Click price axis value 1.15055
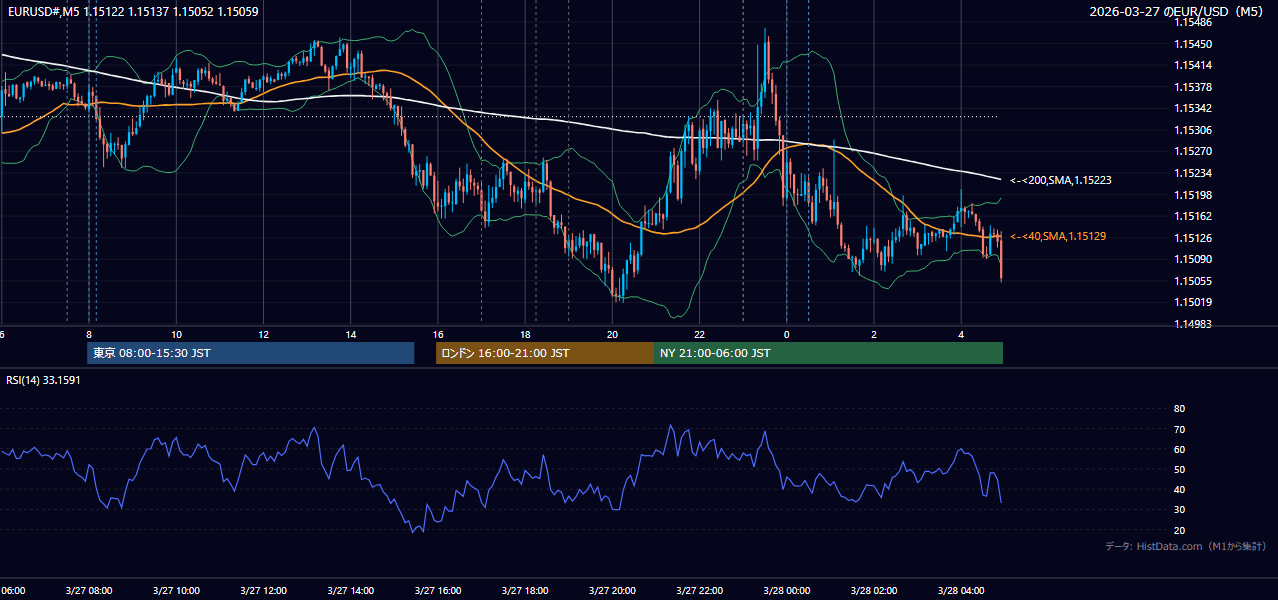 (1193, 281)
